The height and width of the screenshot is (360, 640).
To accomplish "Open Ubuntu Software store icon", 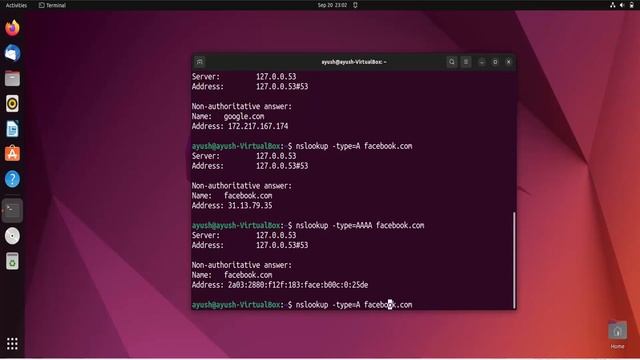I will (x=12, y=154).
